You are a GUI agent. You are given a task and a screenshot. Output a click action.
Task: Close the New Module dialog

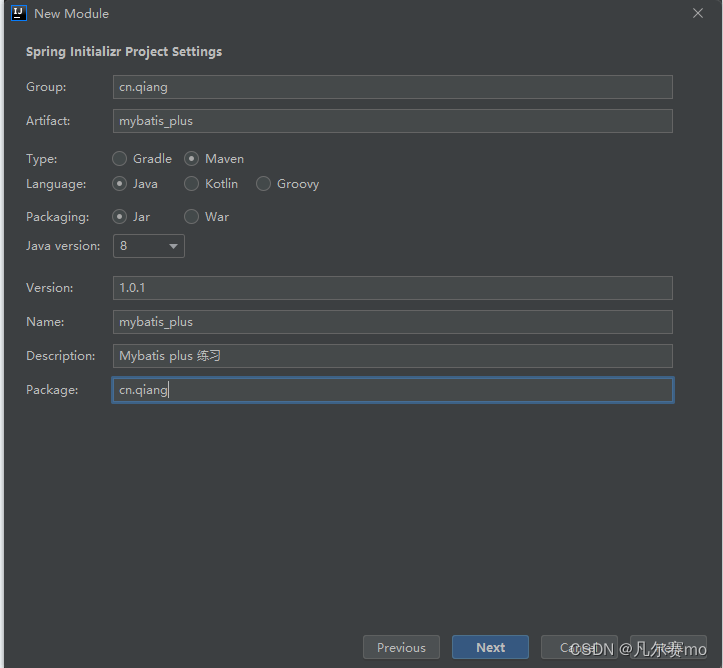tap(698, 13)
